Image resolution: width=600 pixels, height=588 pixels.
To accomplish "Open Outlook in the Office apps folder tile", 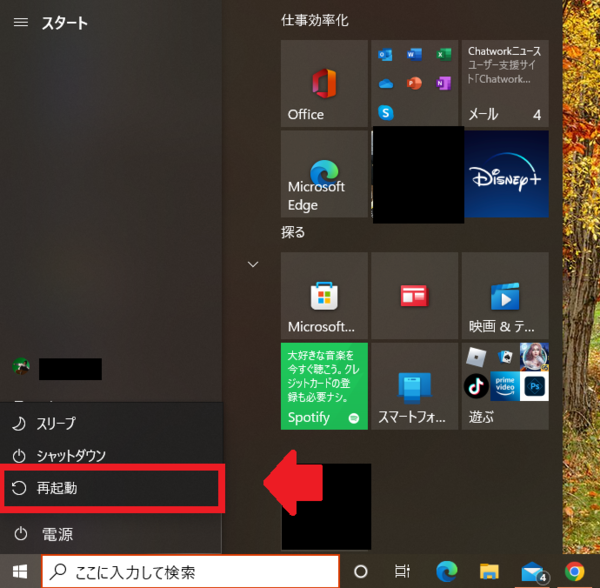I will [385, 55].
